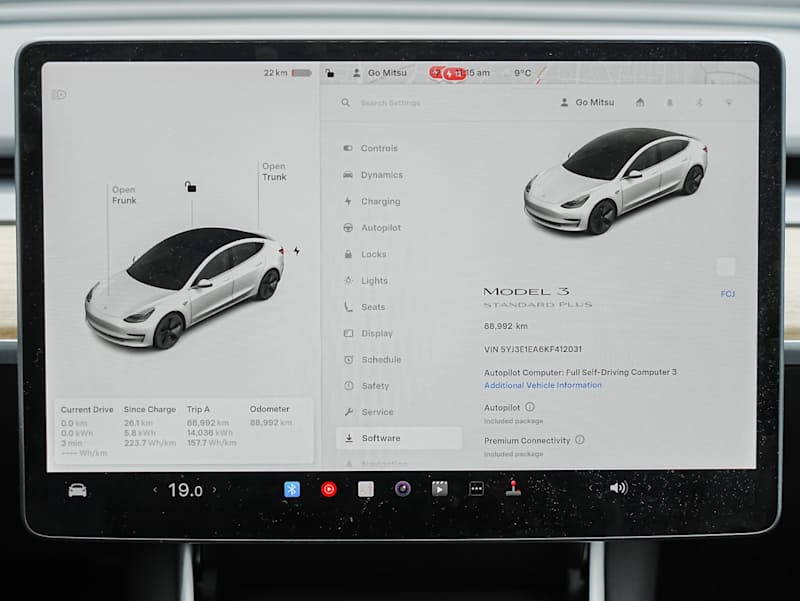The image size is (800, 601).
Task: Tap the Model 3 car image in settings
Action: coord(616,181)
